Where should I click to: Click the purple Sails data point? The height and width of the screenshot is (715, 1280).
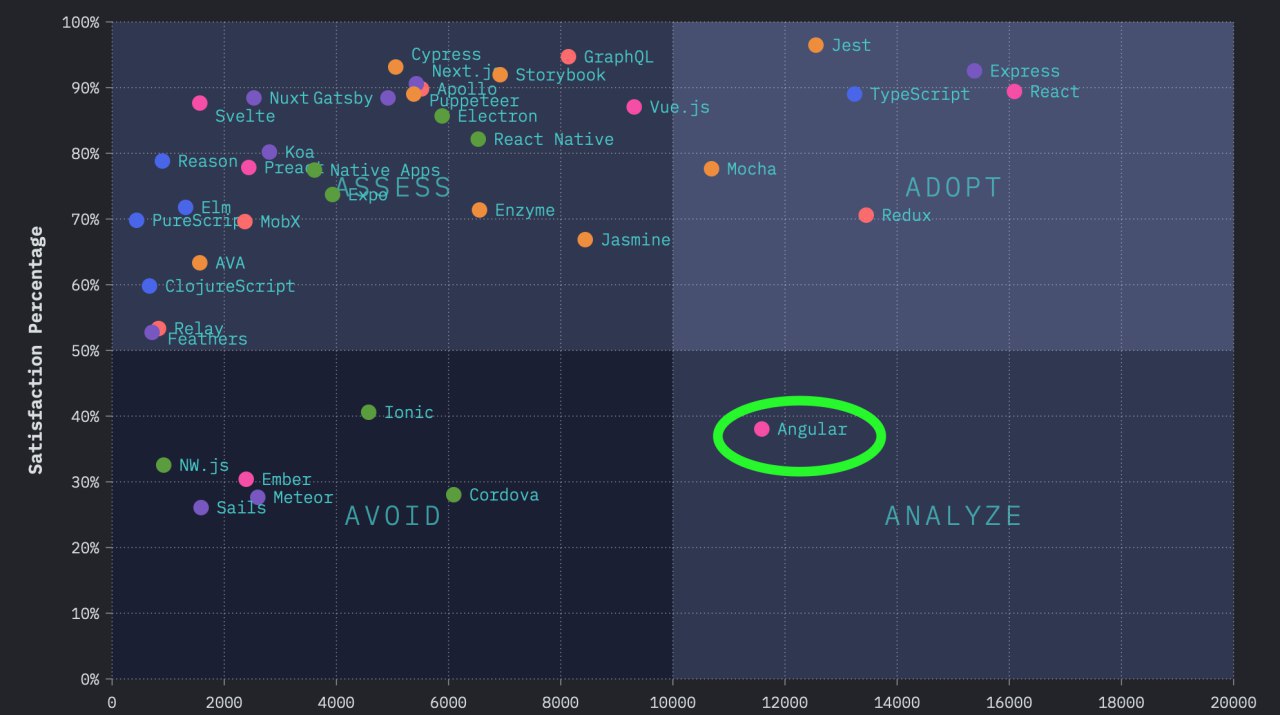tap(201, 508)
